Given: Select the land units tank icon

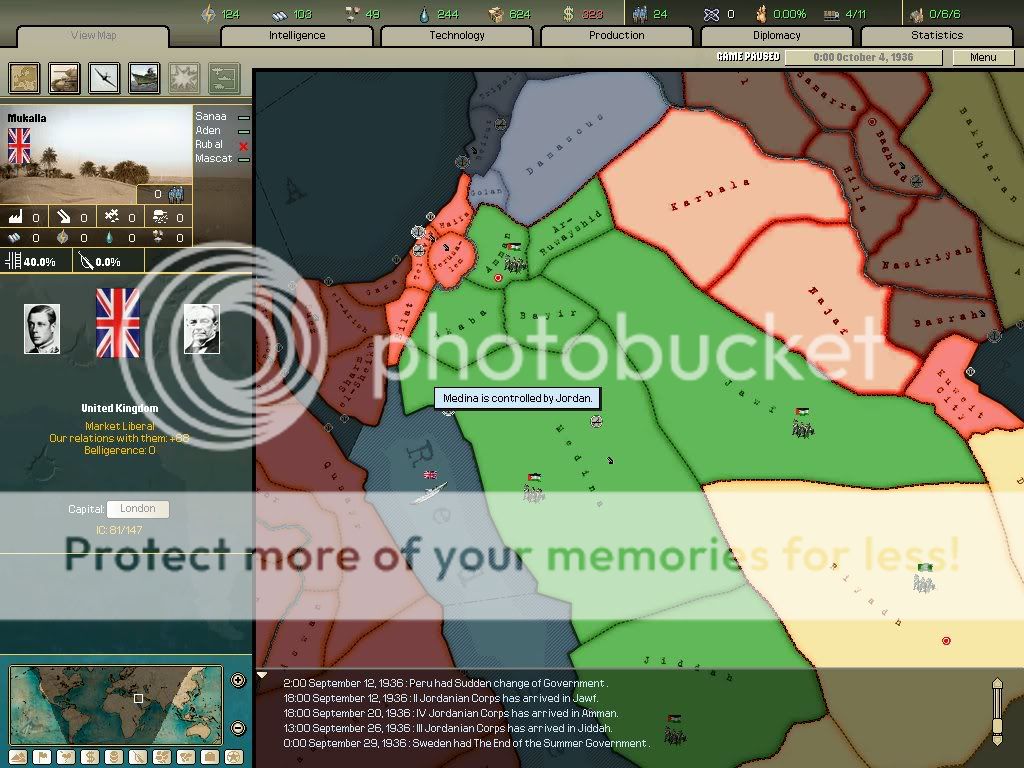Looking at the screenshot, I should (65, 78).
